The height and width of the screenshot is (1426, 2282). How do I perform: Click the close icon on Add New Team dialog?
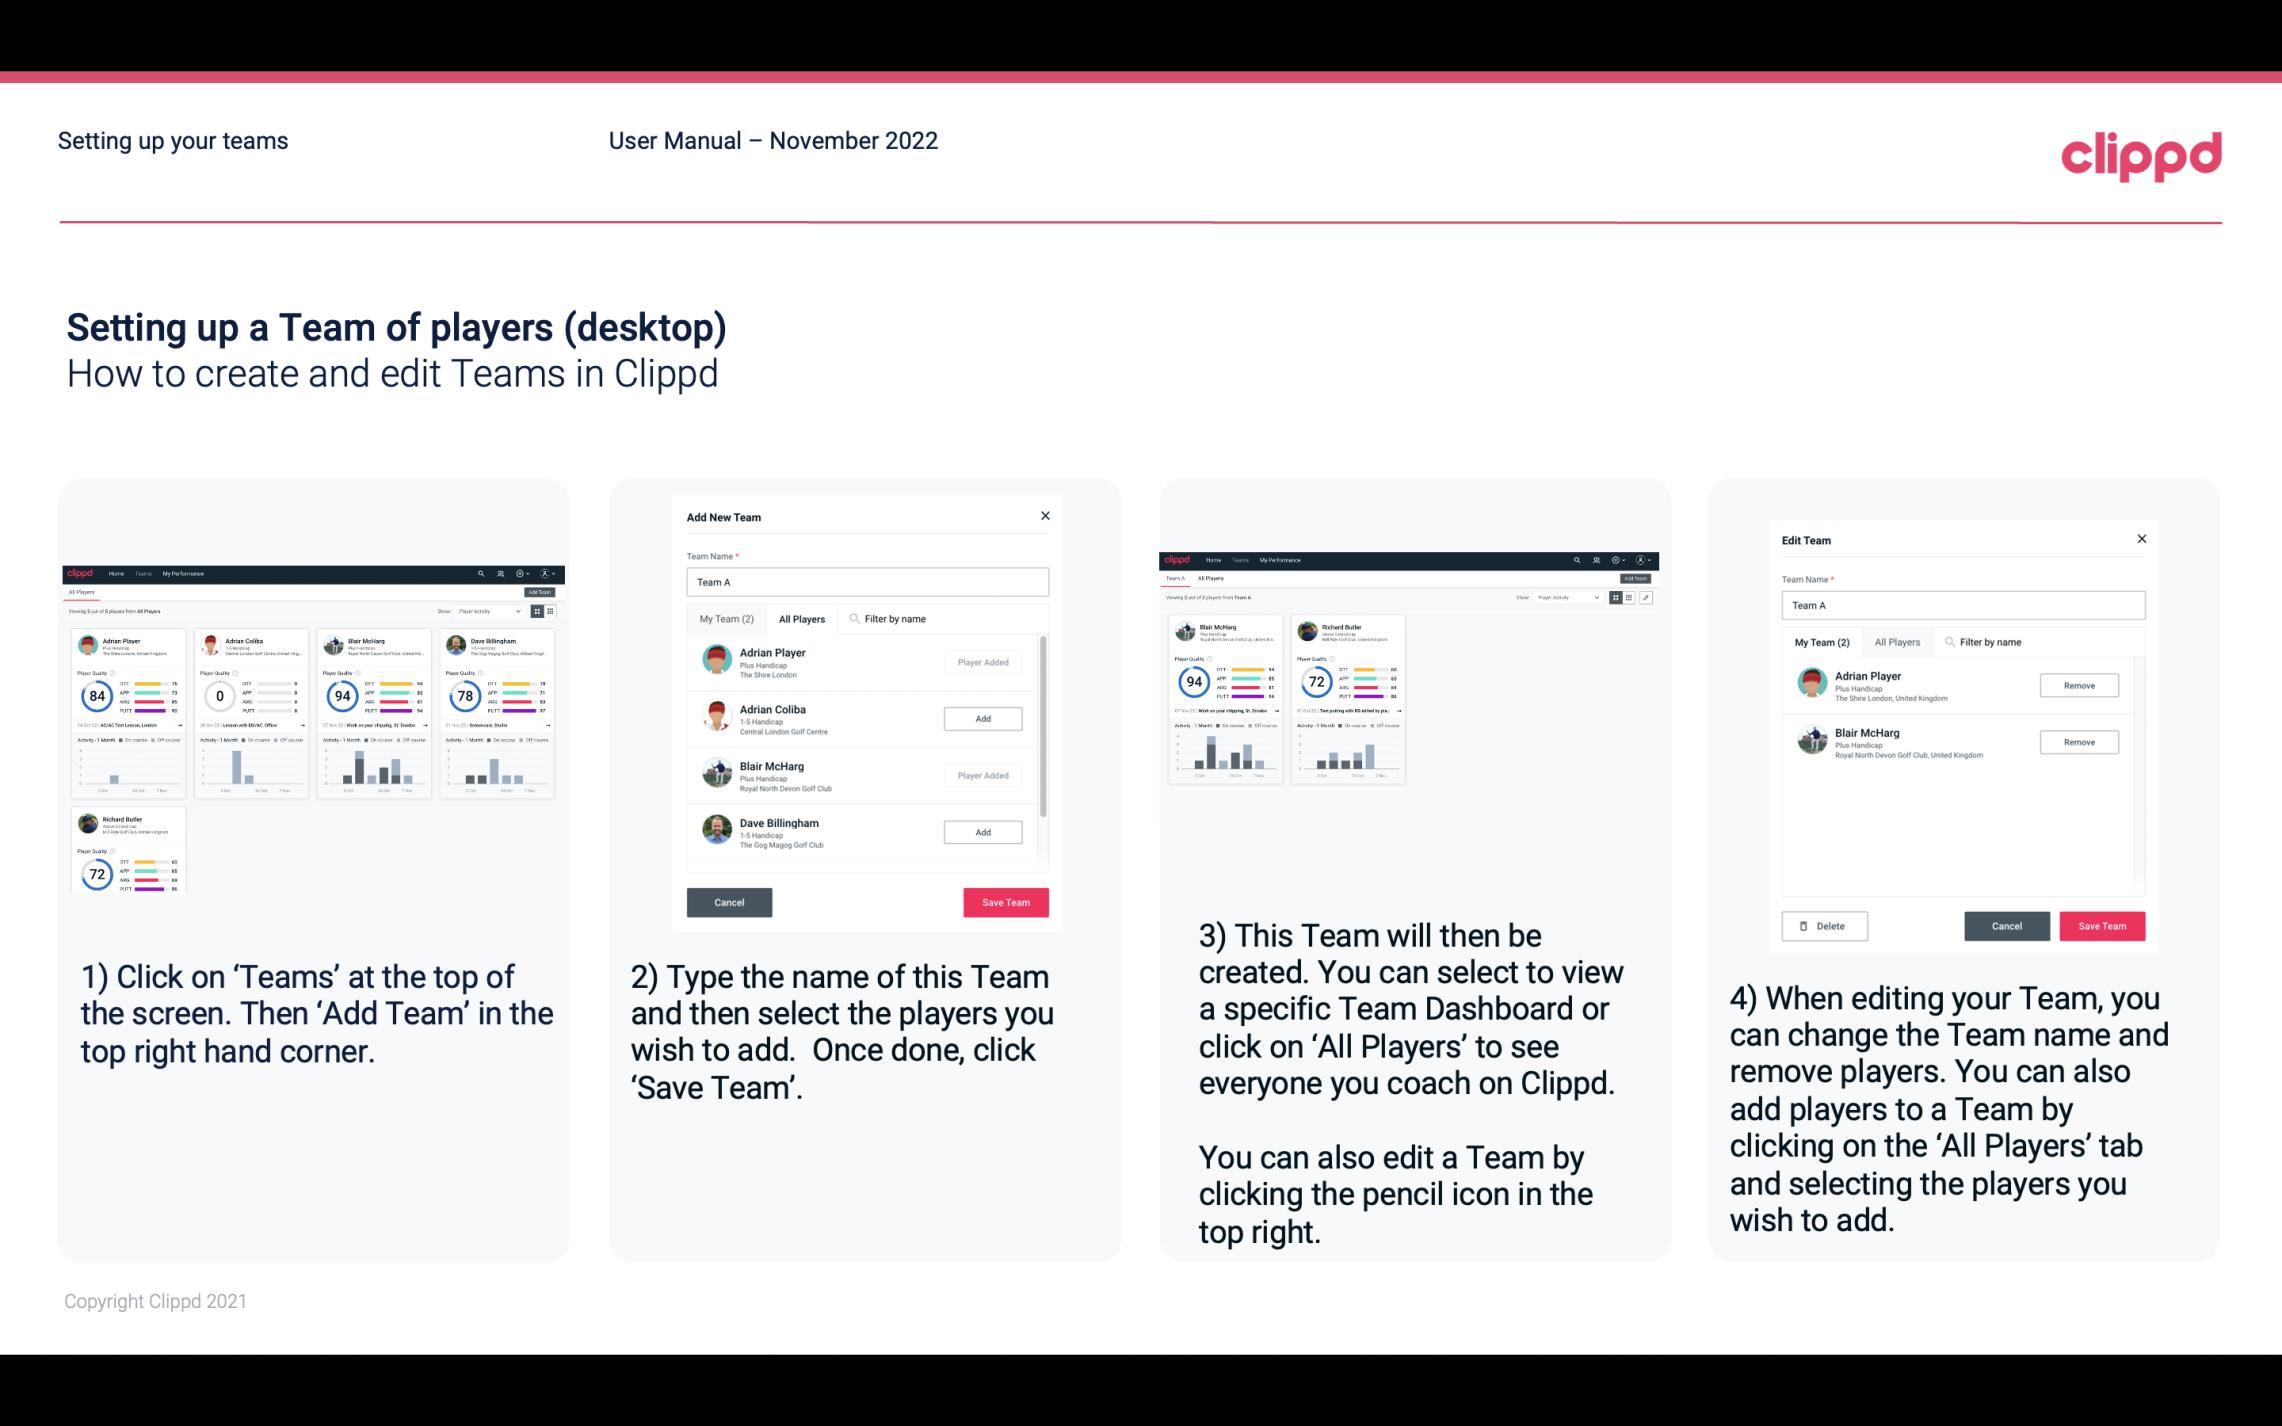pyautogui.click(x=1047, y=516)
